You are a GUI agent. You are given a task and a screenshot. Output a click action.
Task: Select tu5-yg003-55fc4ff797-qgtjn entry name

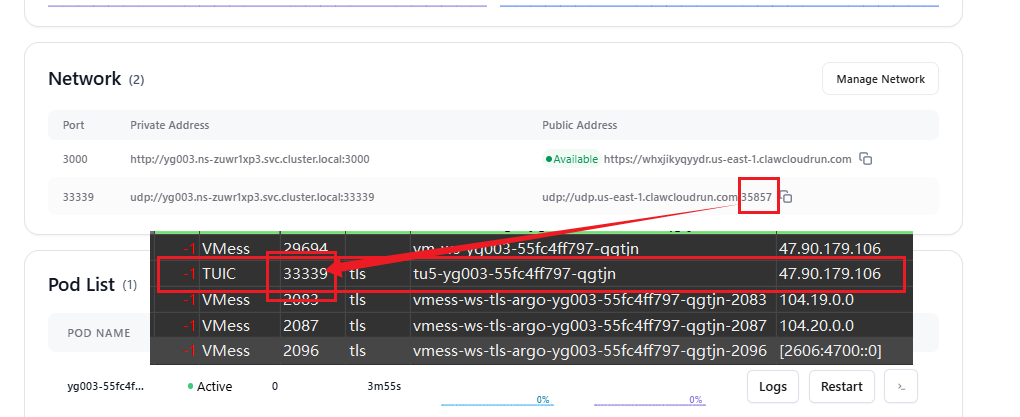click(515, 274)
